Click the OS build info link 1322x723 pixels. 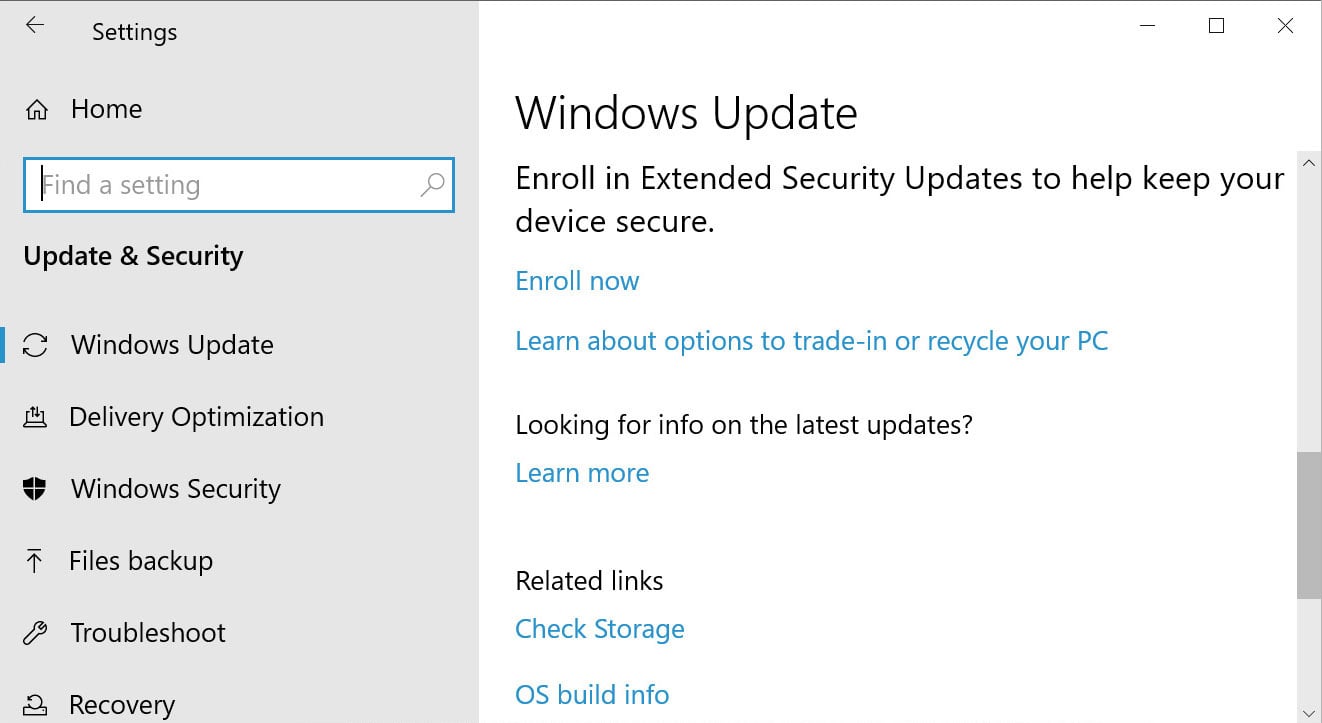pos(591,694)
